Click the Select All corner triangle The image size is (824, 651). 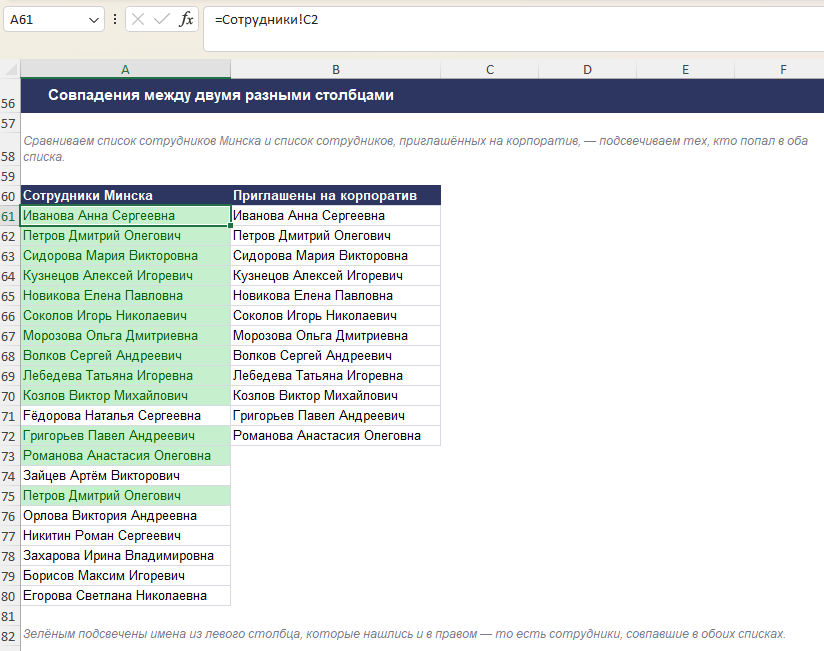click(11, 69)
